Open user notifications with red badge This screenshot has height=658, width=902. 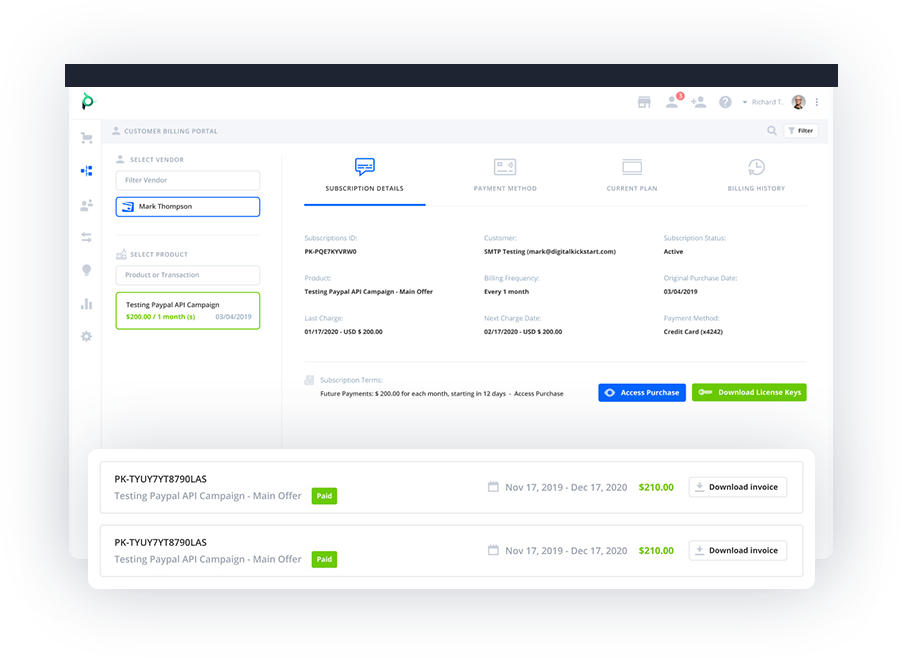pos(673,102)
